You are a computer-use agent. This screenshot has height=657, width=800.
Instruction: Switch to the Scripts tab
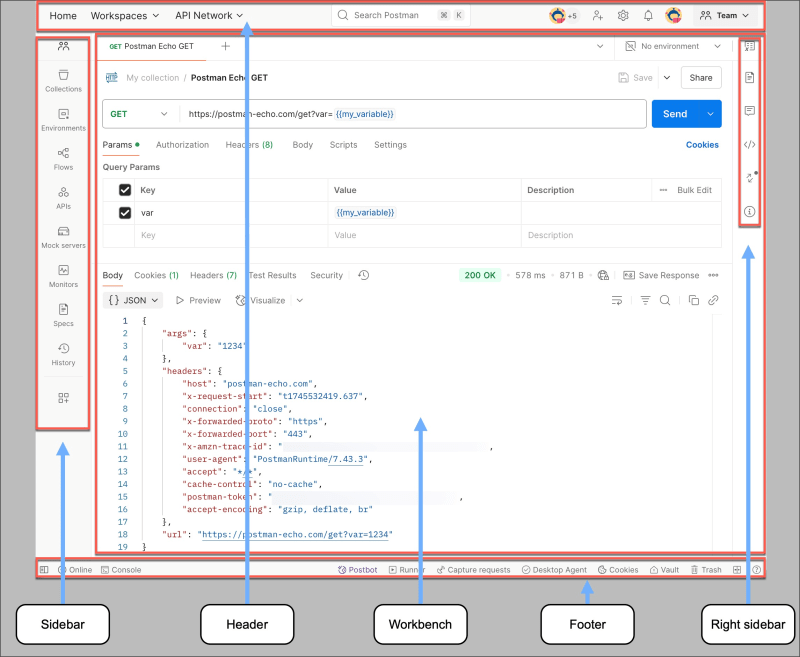(343, 145)
